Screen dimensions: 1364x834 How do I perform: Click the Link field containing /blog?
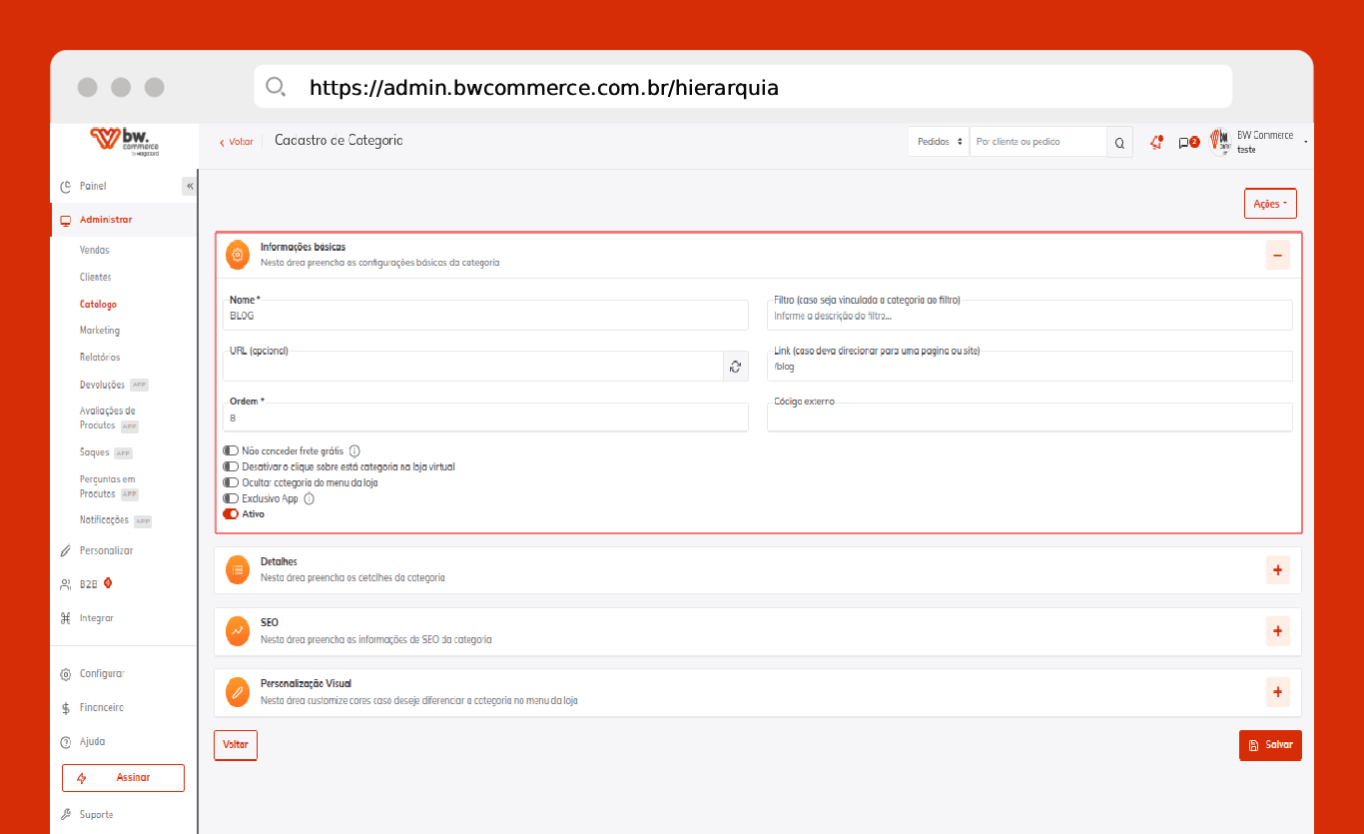click(x=1030, y=366)
